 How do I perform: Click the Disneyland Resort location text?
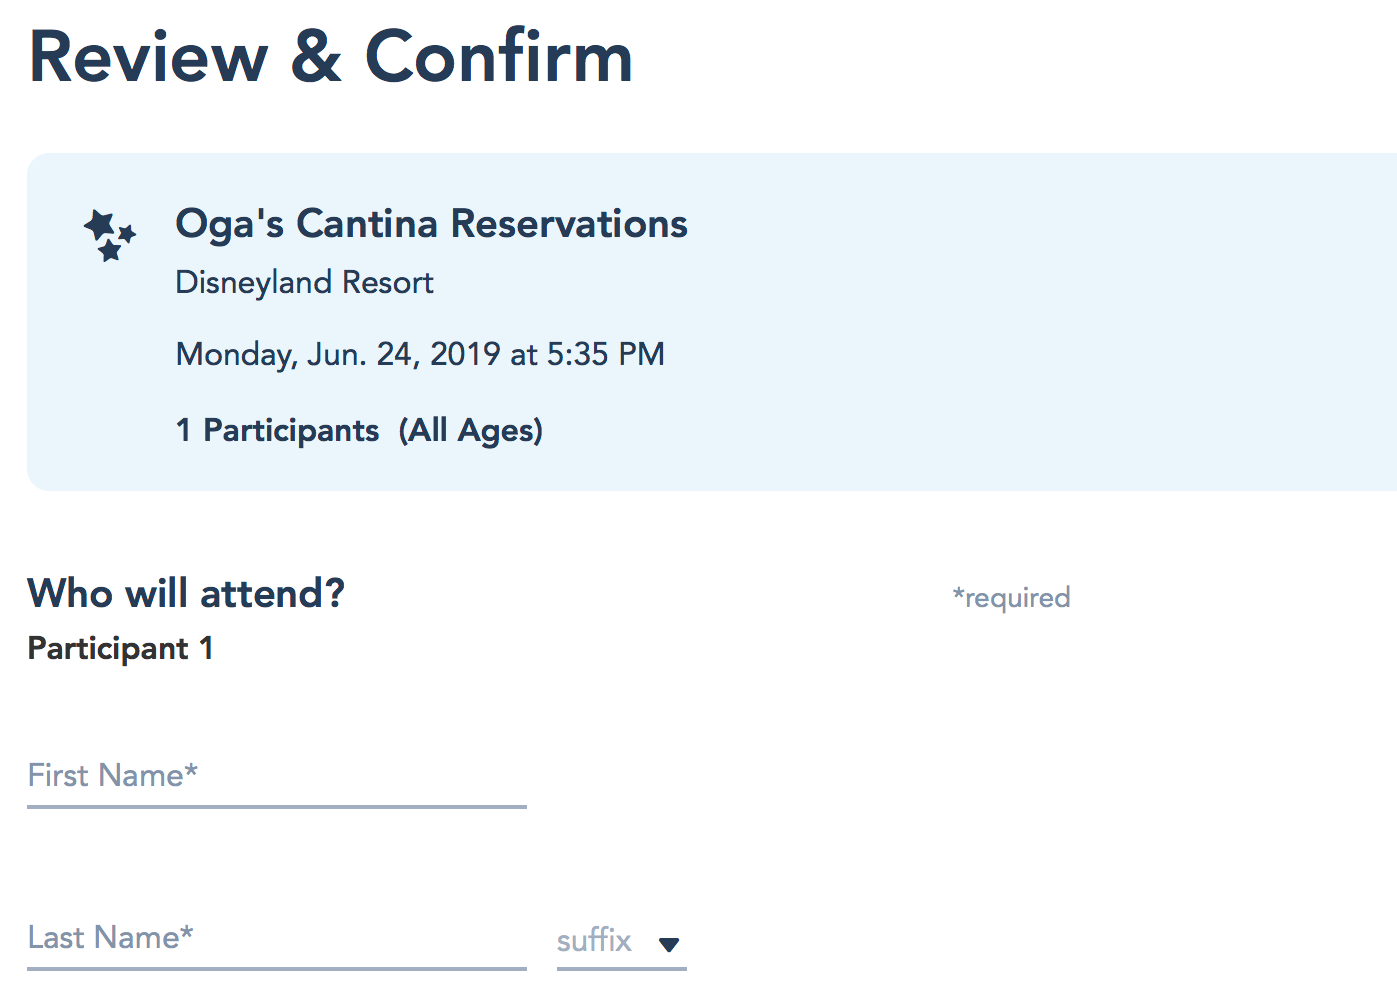click(x=304, y=283)
